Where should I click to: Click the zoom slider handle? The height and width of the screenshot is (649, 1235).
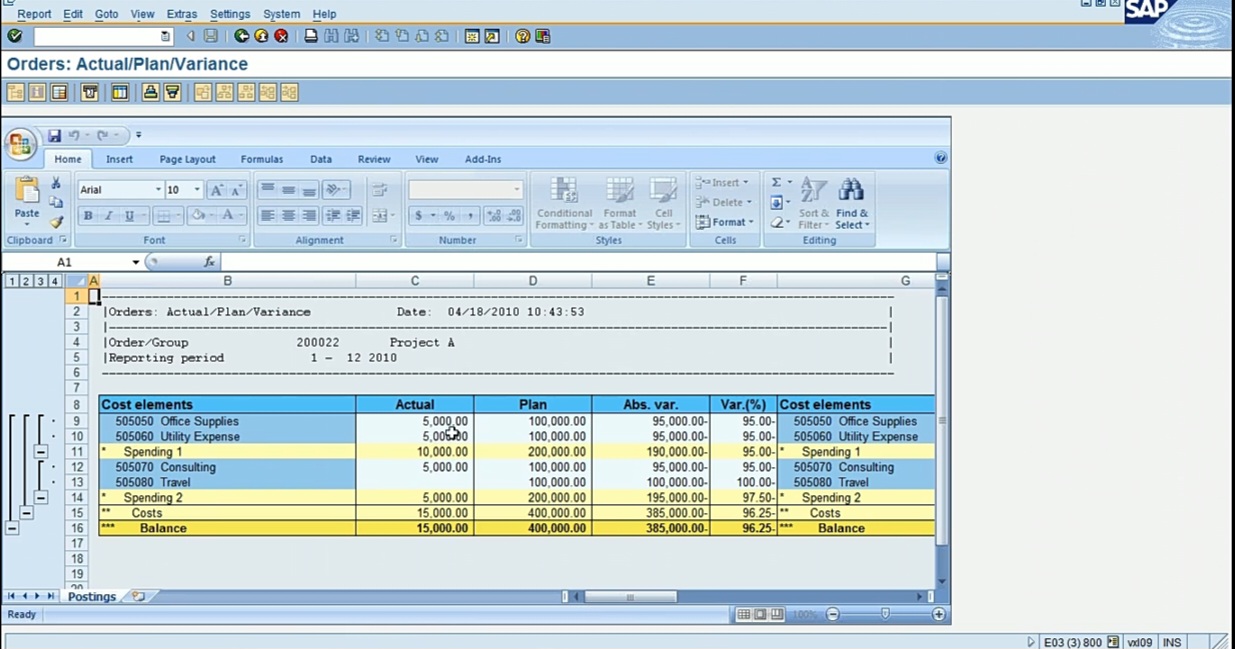click(x=885, y=614)
